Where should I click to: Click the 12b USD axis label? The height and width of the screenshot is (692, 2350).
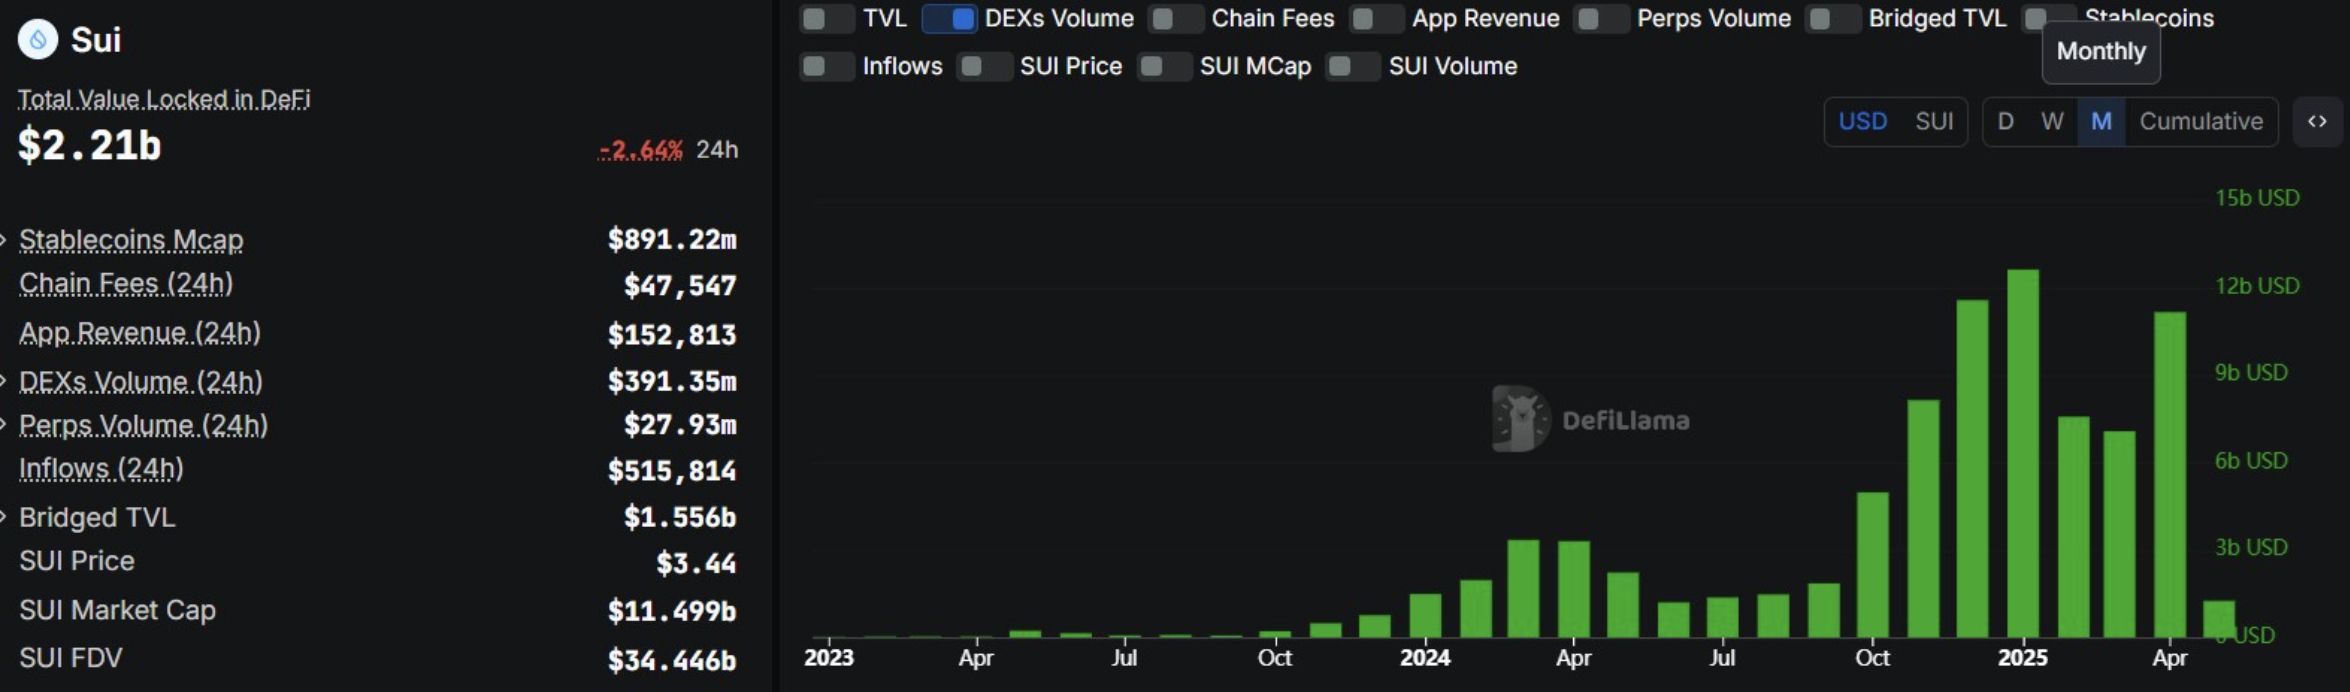[2257, 286]
